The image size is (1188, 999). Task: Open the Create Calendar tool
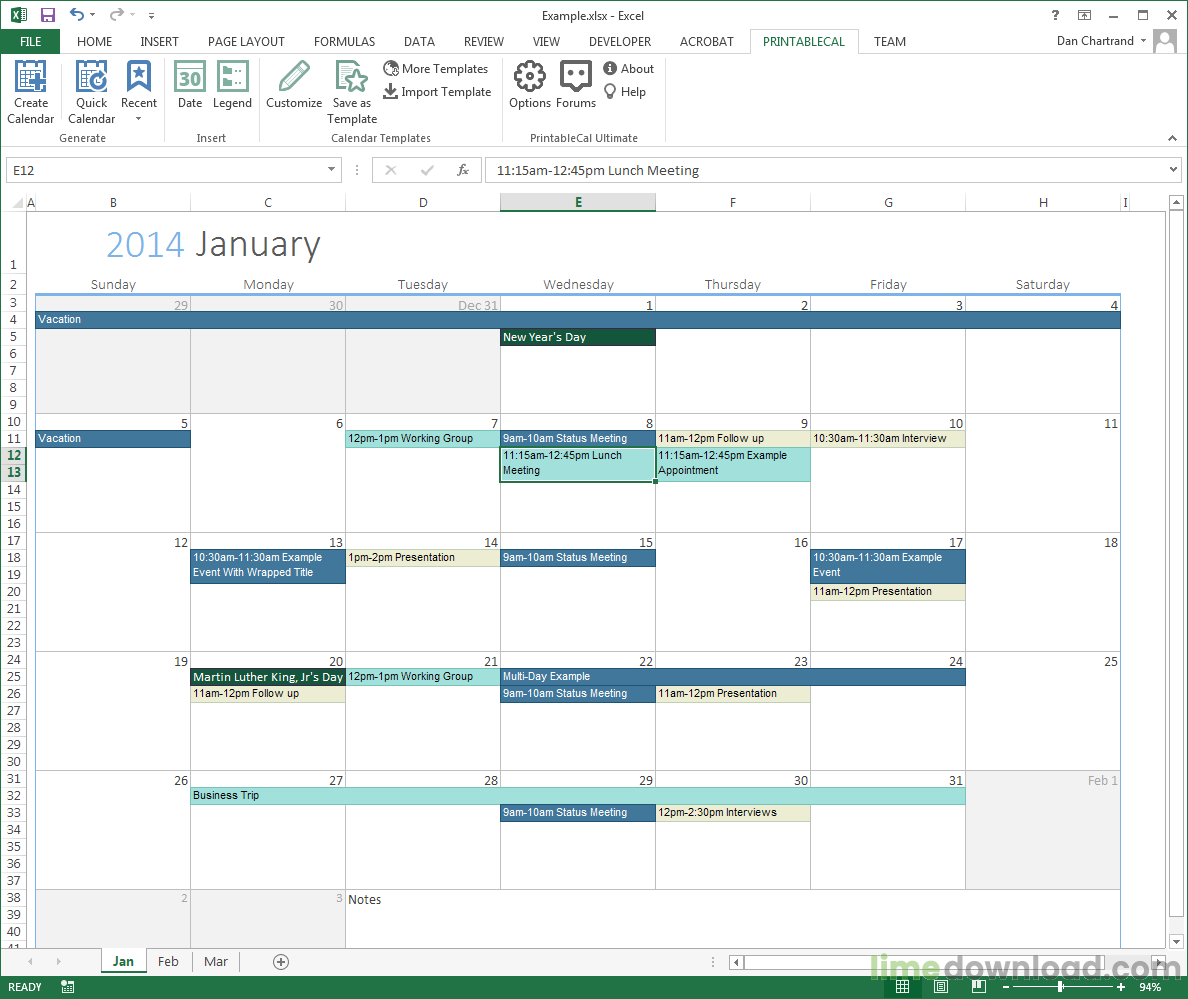coord(30,91)
